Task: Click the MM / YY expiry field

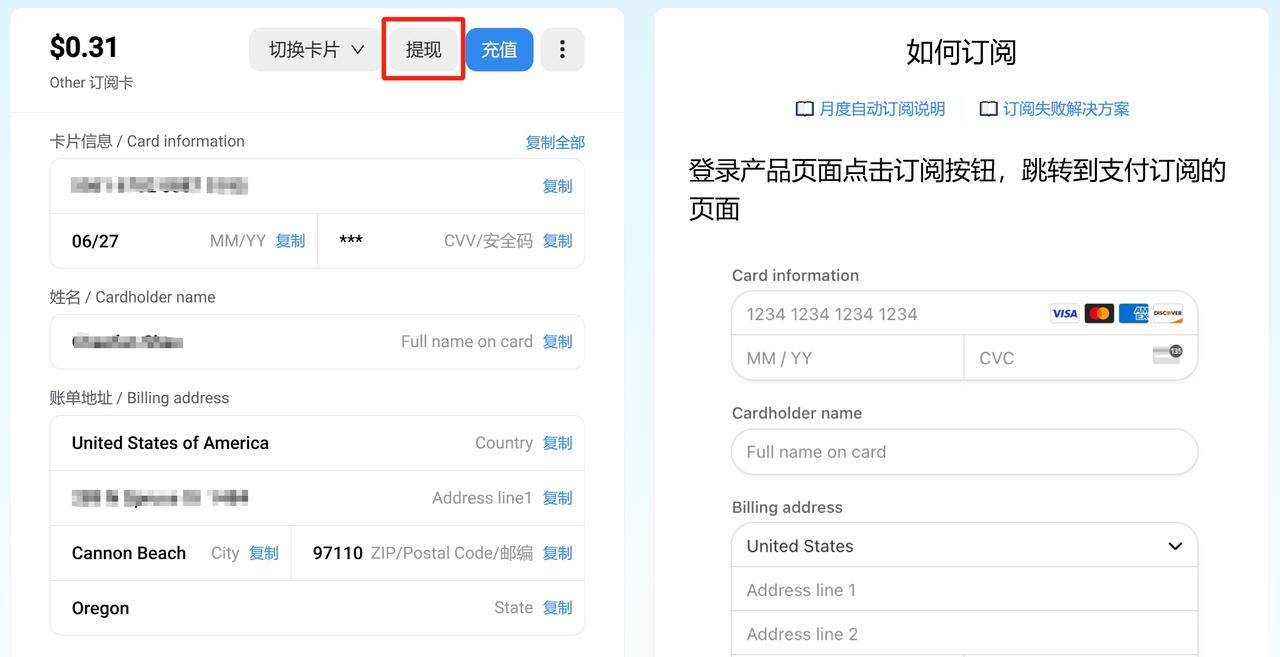Action: (848, 358)
